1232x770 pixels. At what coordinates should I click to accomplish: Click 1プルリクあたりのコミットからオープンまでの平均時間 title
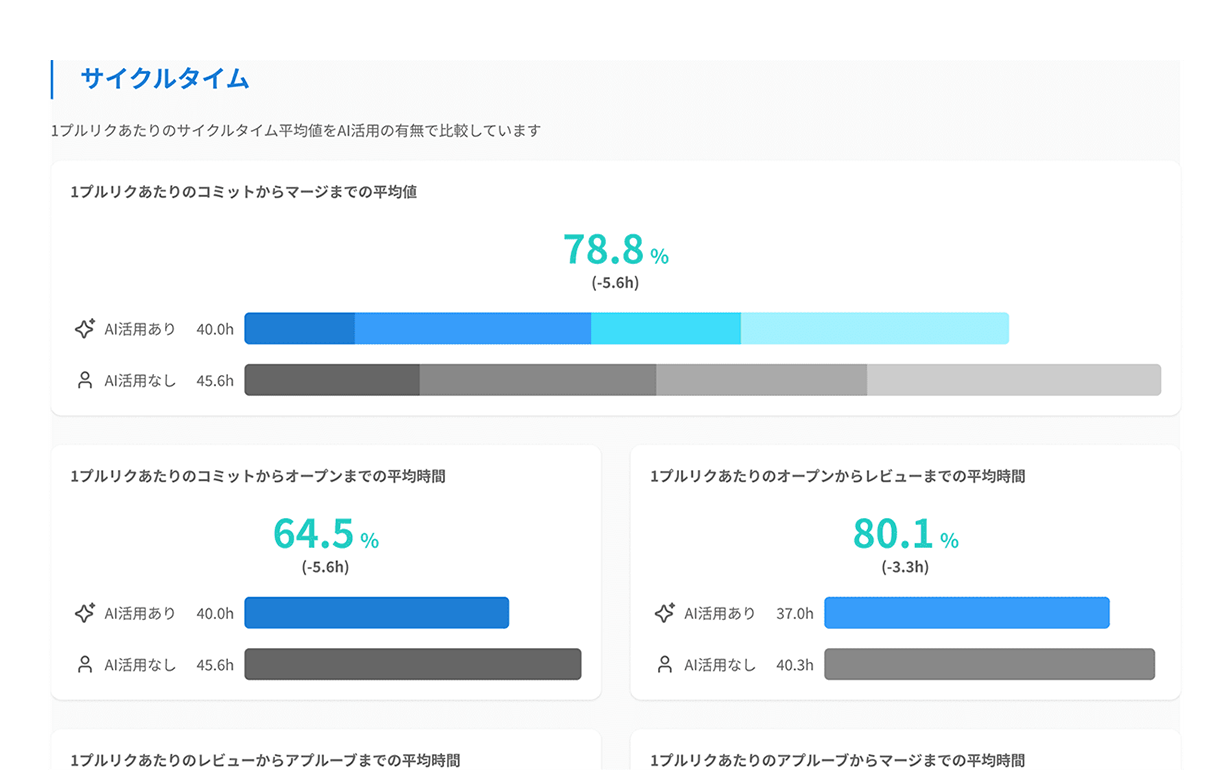tap(258, 477)
